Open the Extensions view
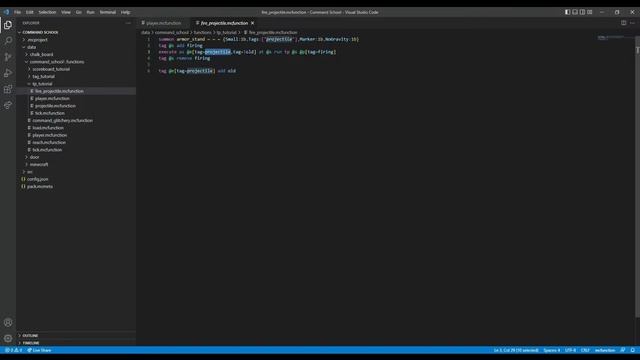 point(8,89)
